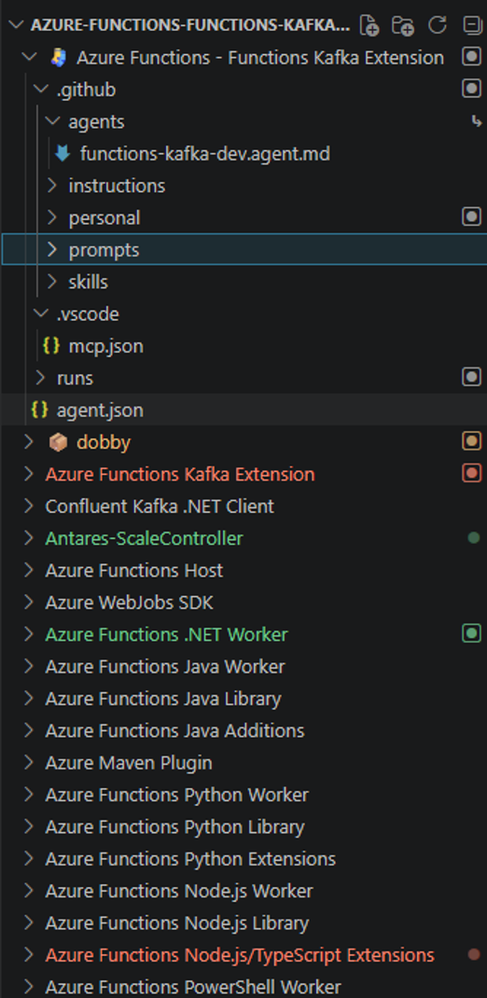Click the orange status badge on dobby row
487x998 pixels.
tap(471, 441)
